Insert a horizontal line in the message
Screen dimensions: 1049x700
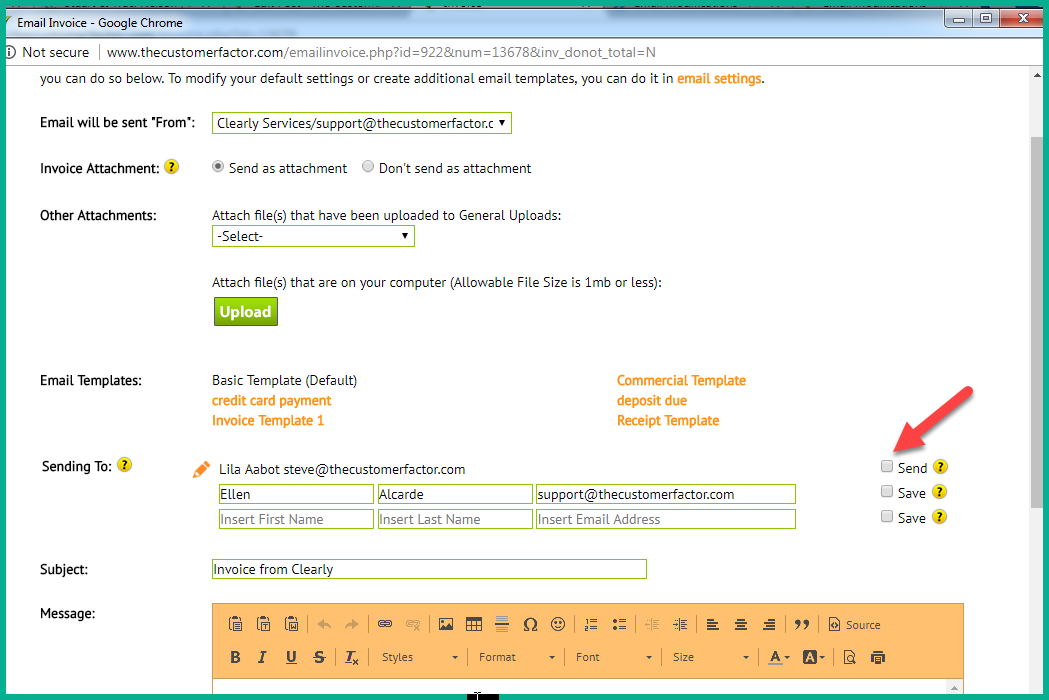(502, 624)
